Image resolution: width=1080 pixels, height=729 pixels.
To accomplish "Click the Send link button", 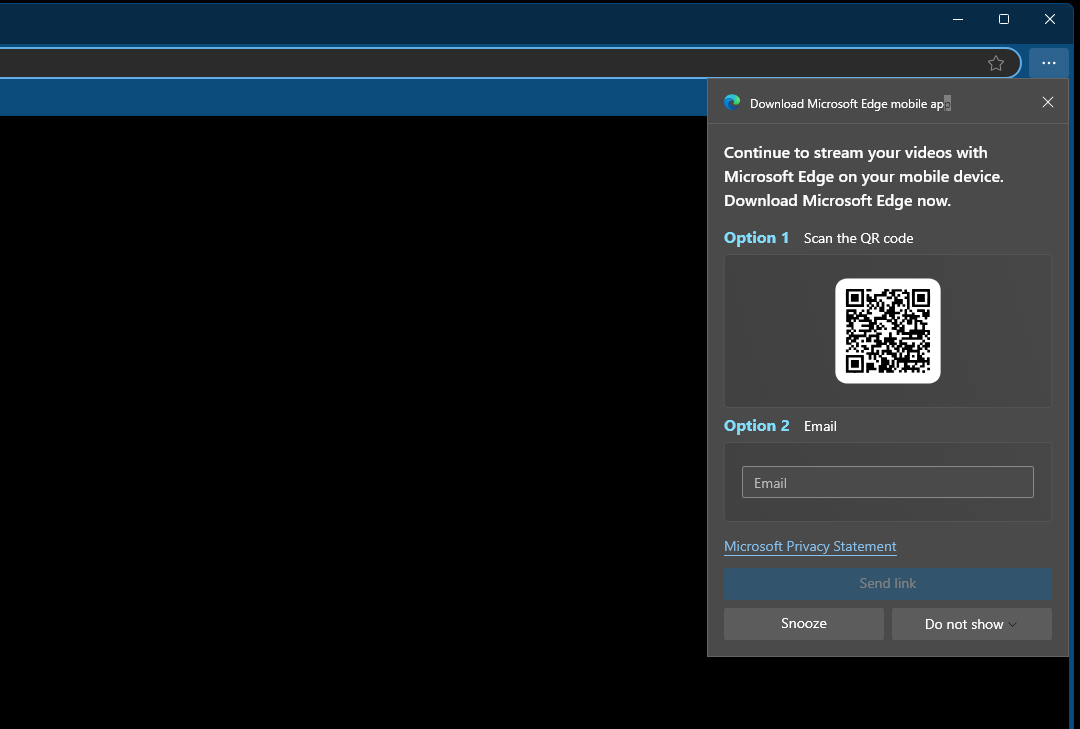I will [x=887, y=584].
